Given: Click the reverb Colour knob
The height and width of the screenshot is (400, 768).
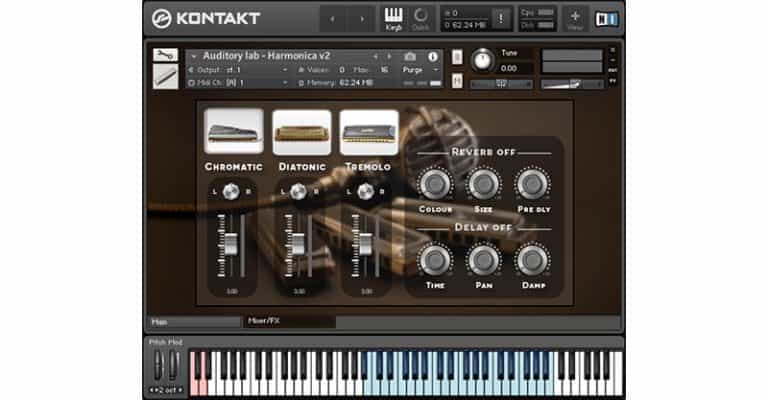Looking at the screenshot, I should pos(435,184).
